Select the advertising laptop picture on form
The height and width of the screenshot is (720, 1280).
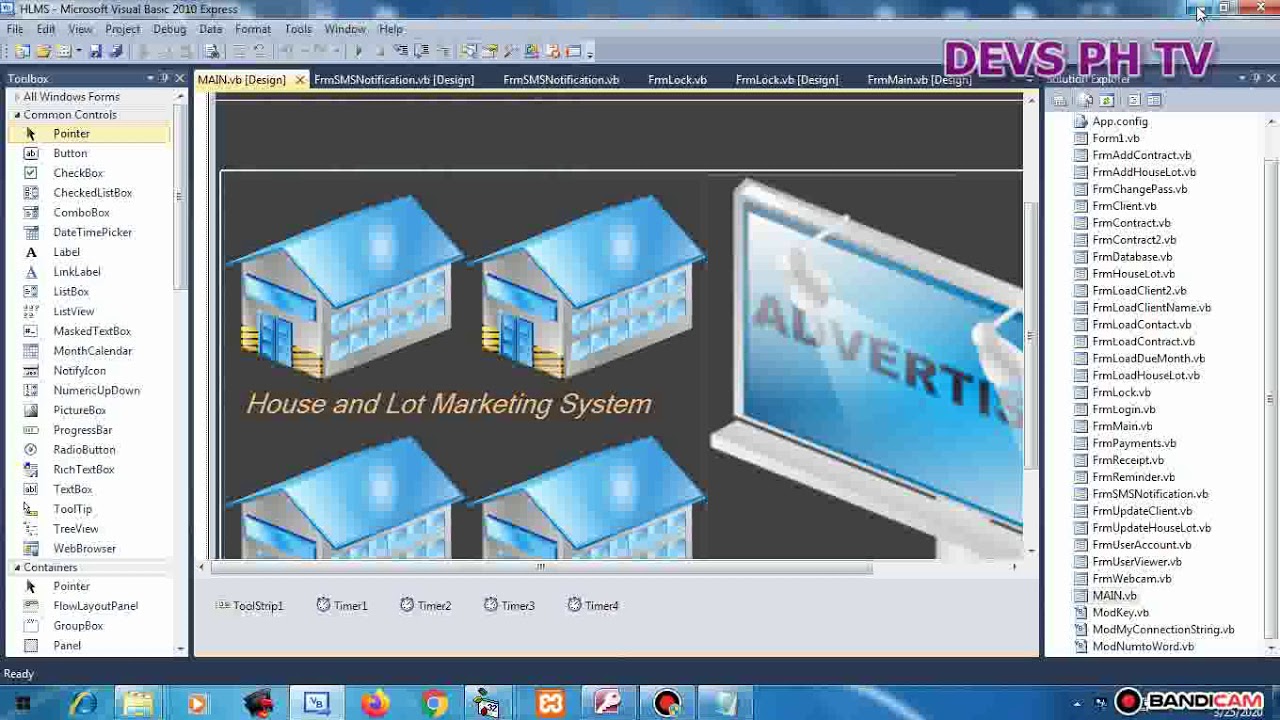[x=866, y=365]
